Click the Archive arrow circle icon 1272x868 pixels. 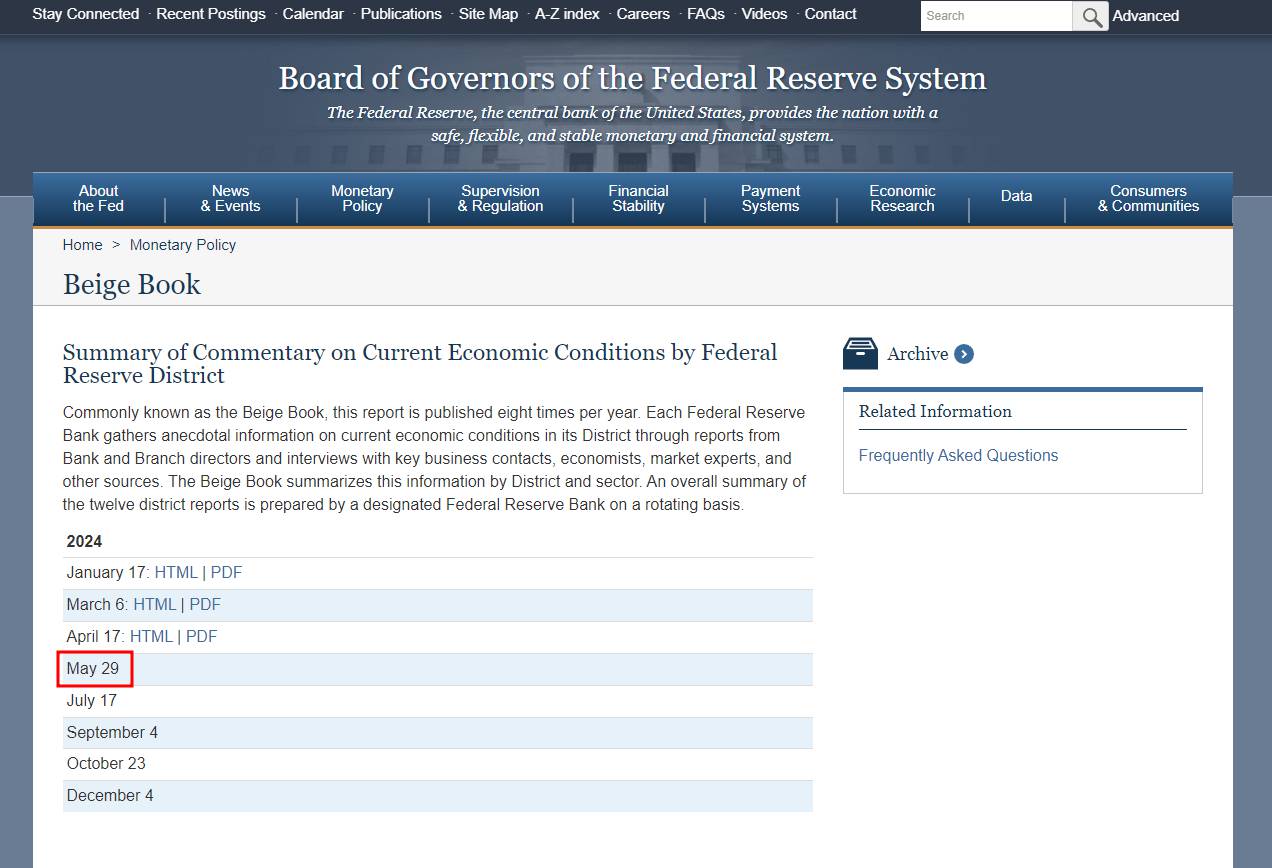[964, 354]
